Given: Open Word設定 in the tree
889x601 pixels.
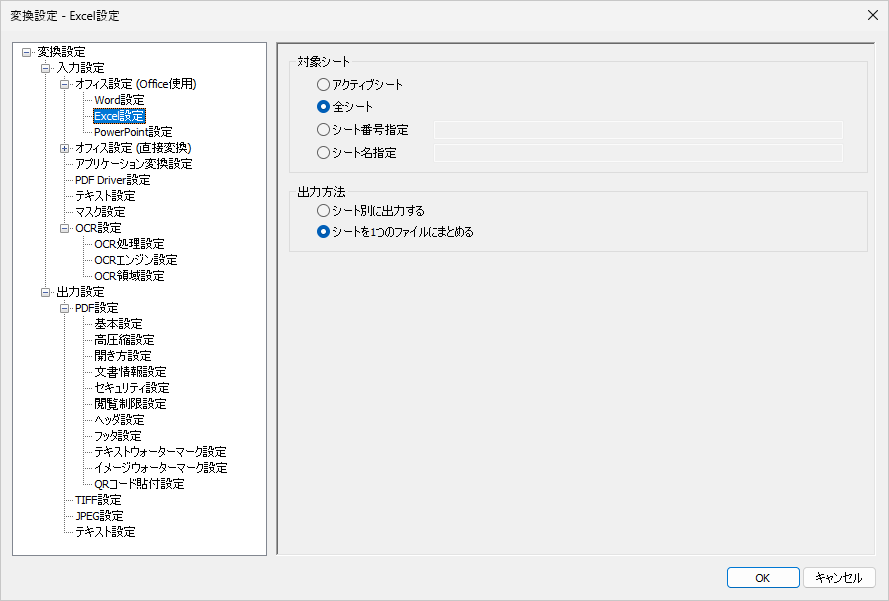Looking at the screenshot, I should coord(119,100).
